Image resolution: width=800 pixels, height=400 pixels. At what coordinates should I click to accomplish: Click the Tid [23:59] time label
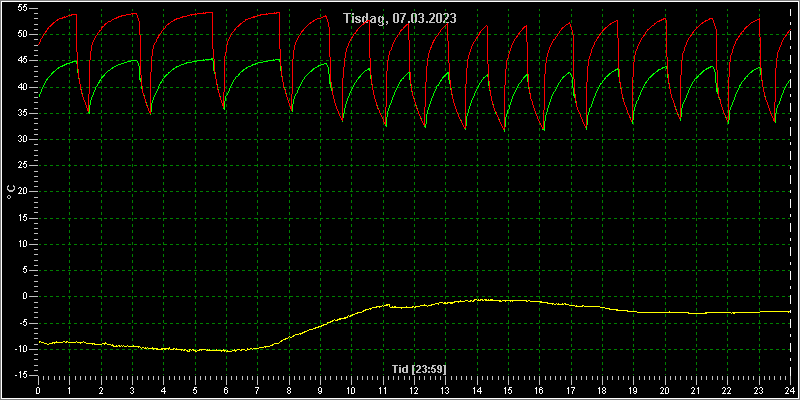[419, 368]
